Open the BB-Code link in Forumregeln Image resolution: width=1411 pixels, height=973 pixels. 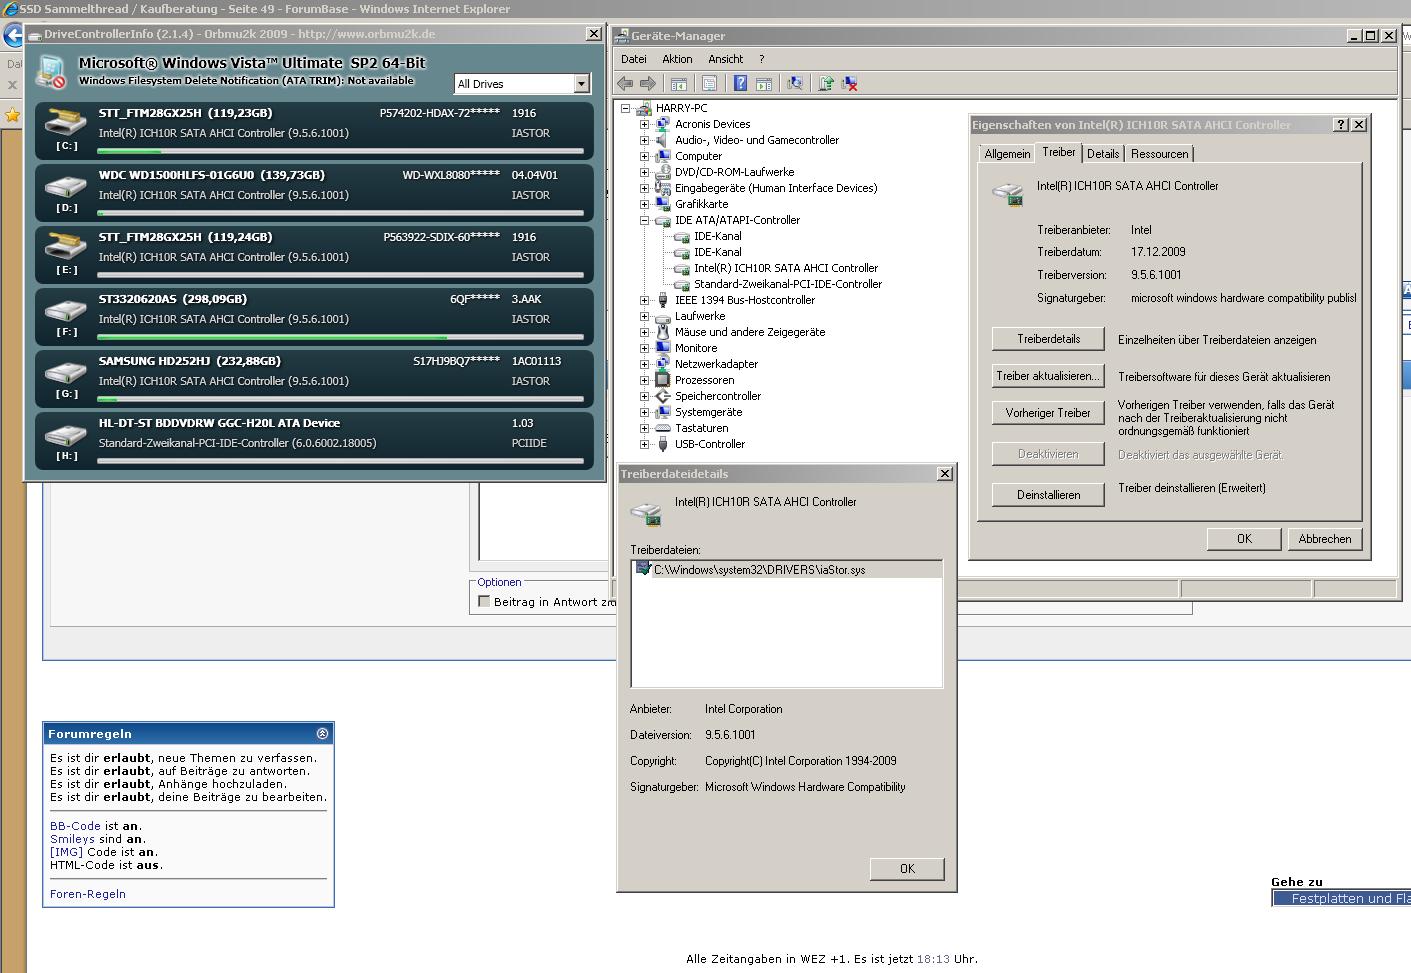[75, 826]
